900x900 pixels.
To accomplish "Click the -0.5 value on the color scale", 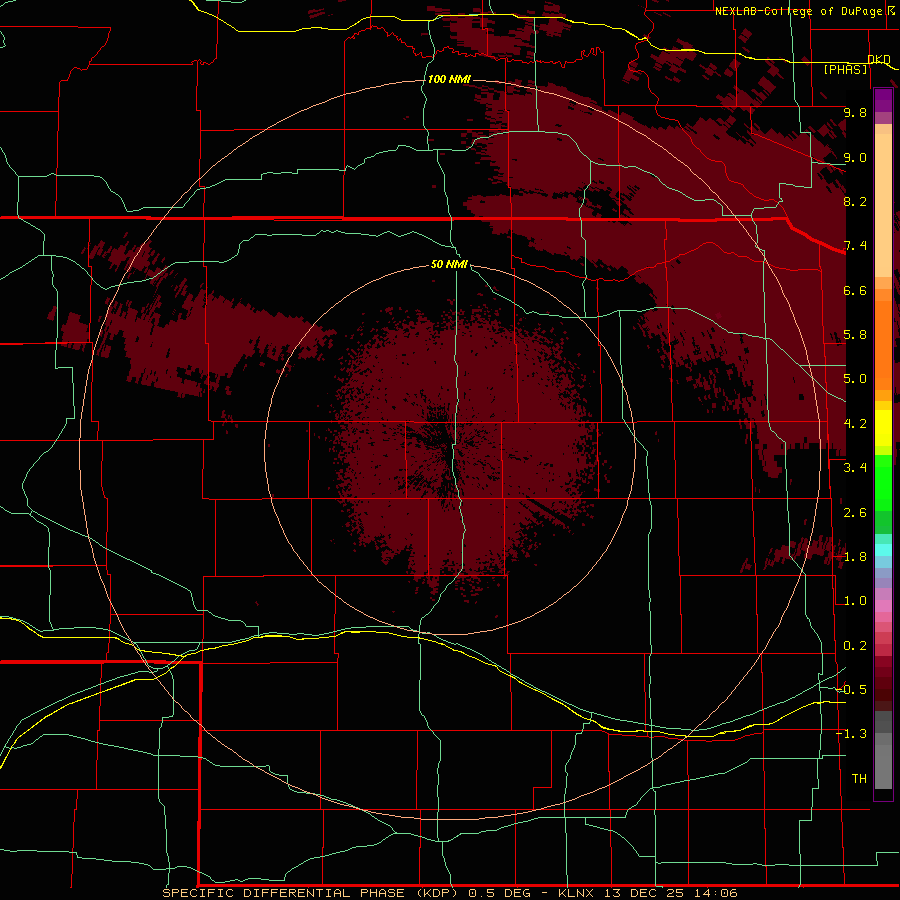I will (x=852, y=689).
